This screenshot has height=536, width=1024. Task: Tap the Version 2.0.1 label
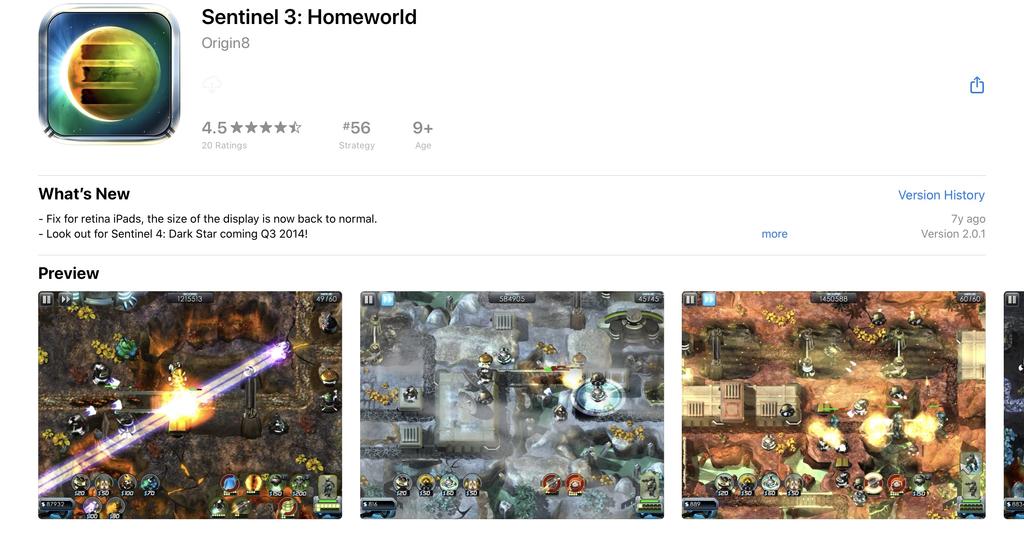click(953, 234)
